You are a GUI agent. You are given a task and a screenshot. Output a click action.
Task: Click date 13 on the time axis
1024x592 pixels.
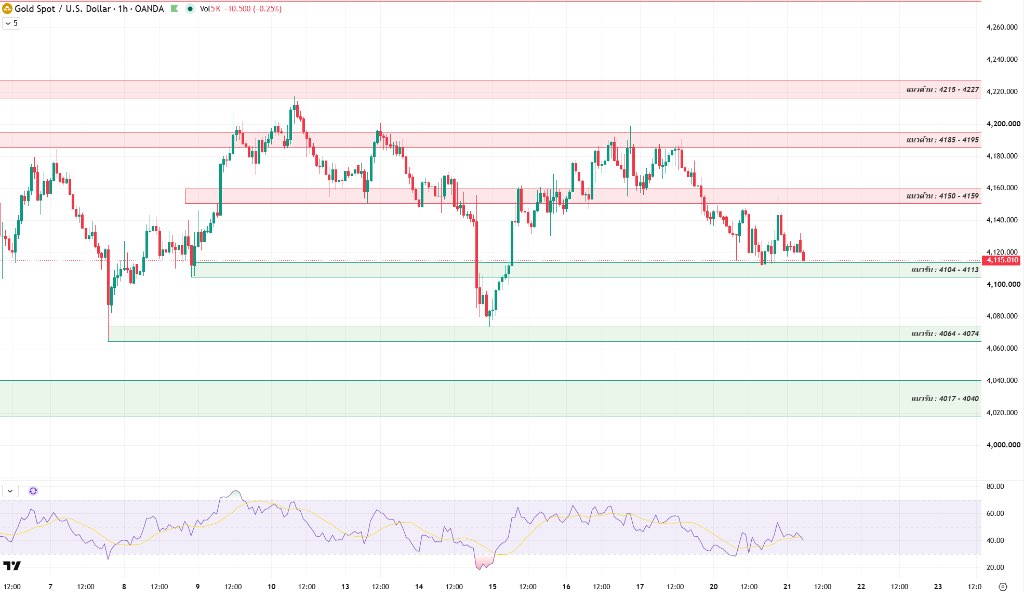pos(345,587)
